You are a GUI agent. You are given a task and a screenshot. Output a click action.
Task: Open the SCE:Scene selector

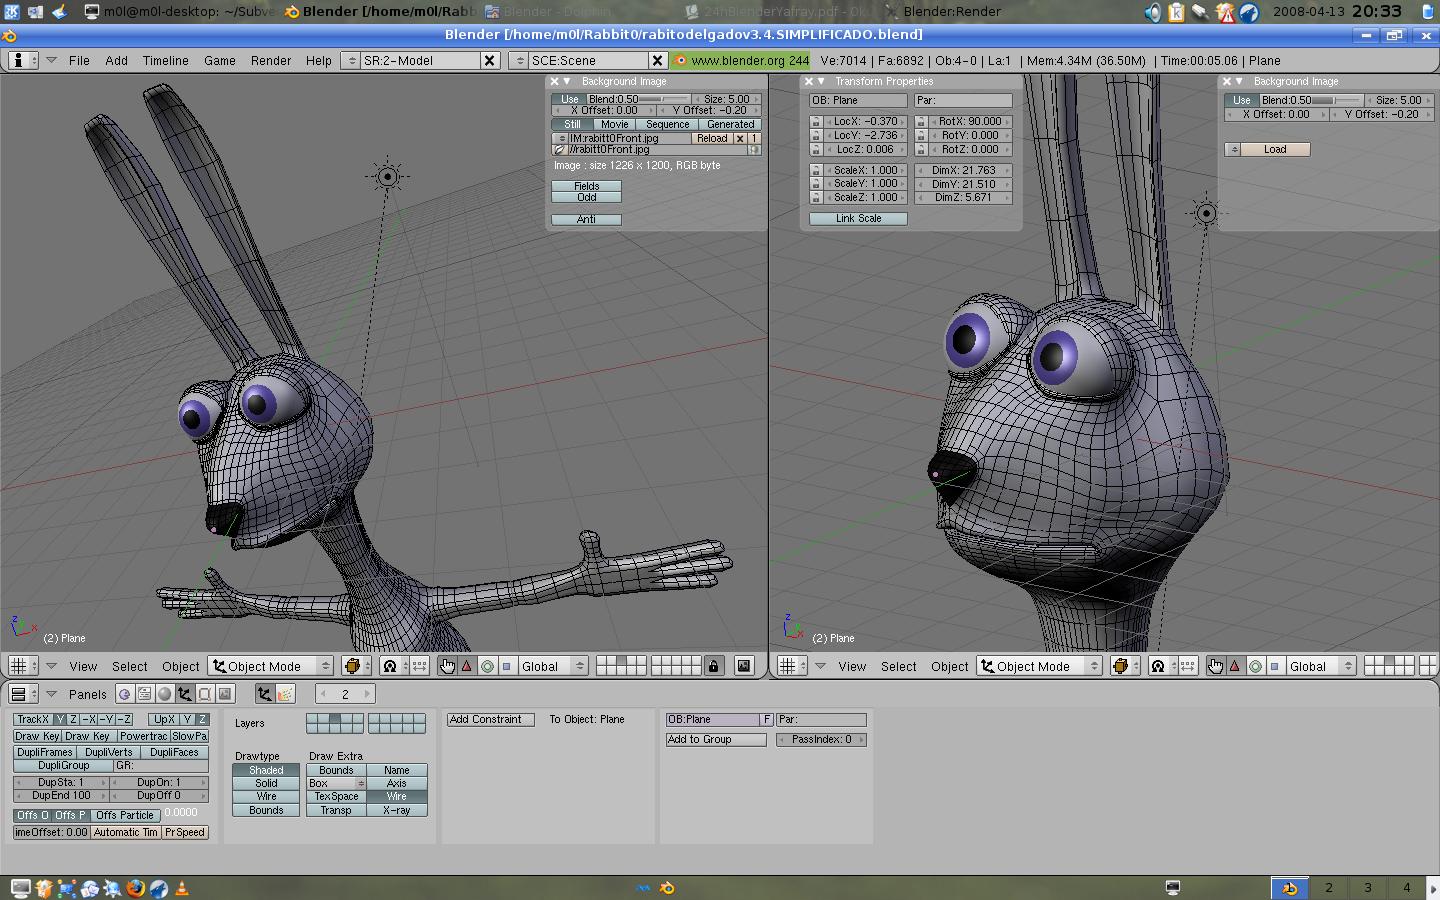(519, 61)
